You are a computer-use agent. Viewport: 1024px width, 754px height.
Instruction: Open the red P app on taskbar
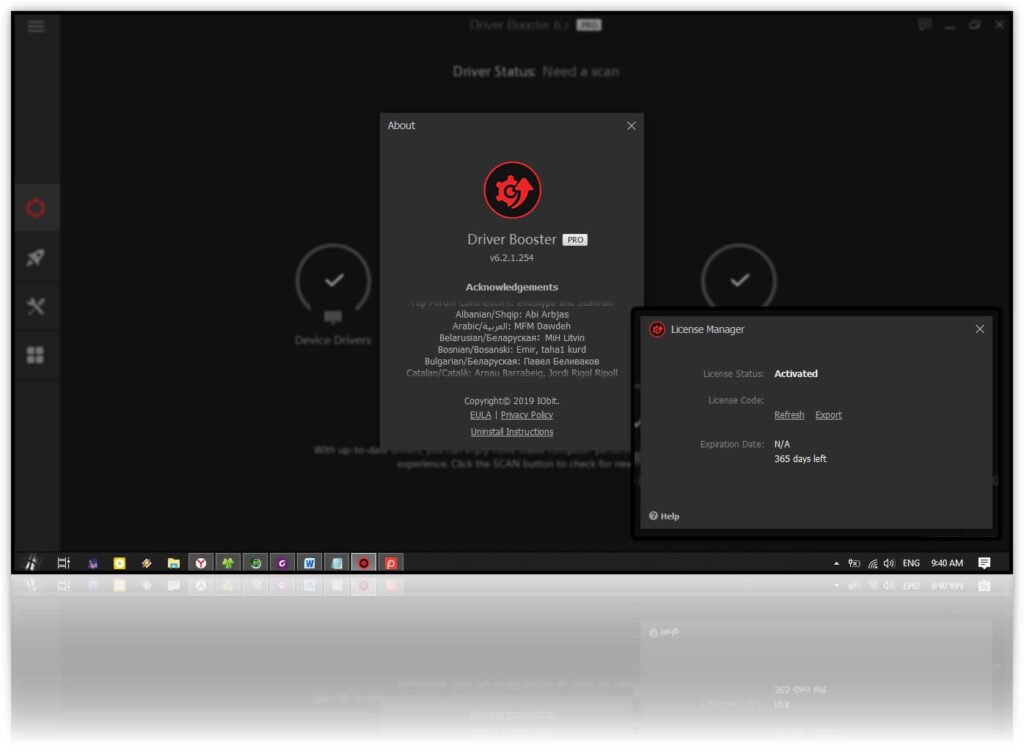[x=391, y=563]
